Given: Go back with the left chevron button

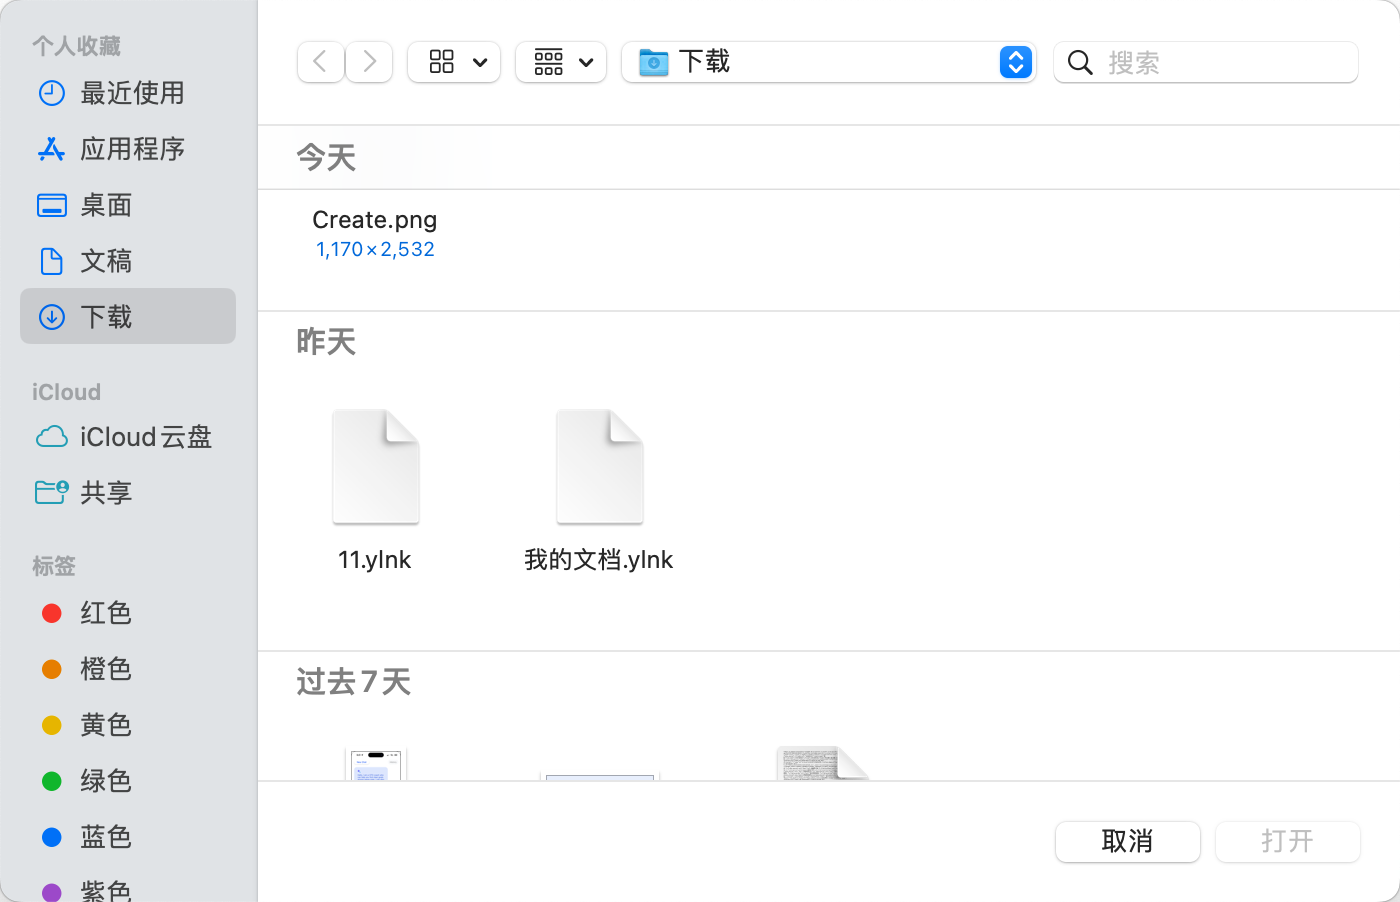Looking at the screenshot, I should (x=321, y=62).
